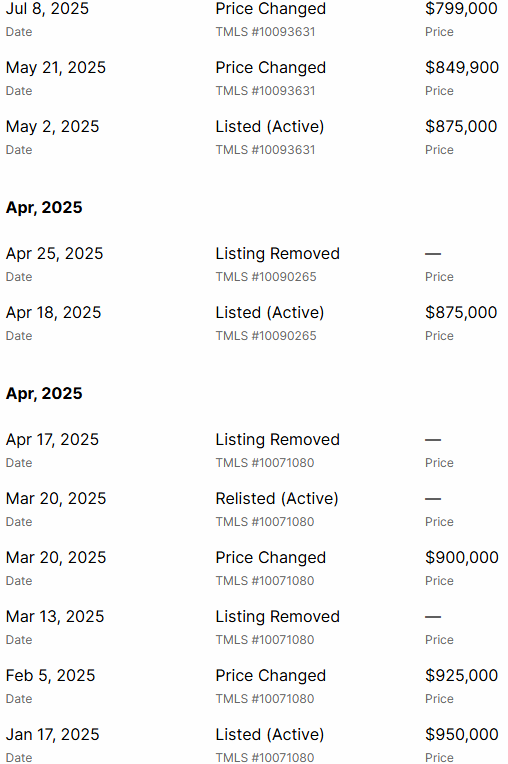Image resolution: width=508 pixels, height=764 pixels.
Task: Click the $900,000 price value
Action: 462,558
